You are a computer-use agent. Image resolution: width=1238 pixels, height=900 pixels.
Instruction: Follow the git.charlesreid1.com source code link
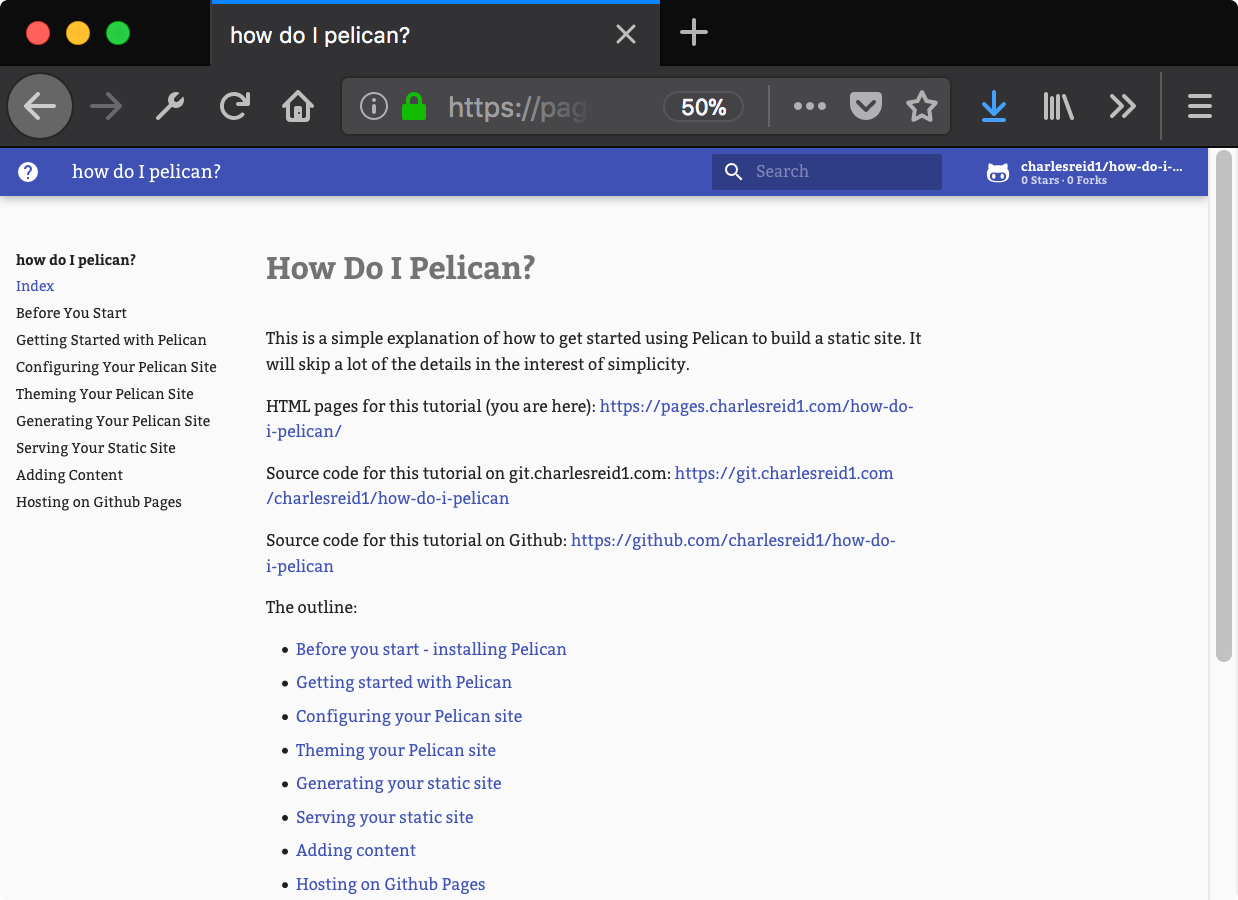[784, 473]
